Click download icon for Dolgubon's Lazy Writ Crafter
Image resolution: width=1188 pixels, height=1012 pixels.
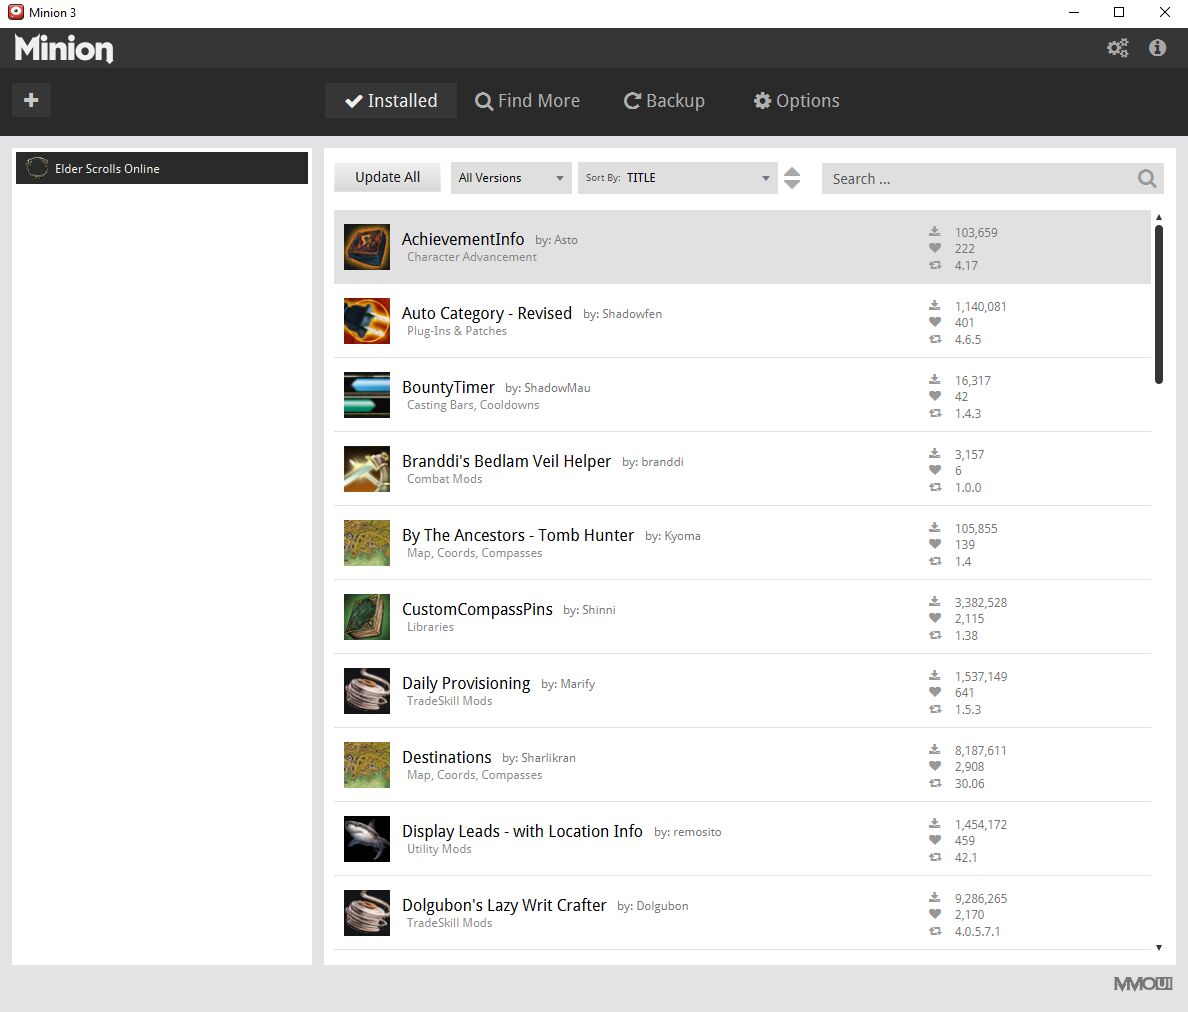[x=935, y=898]
